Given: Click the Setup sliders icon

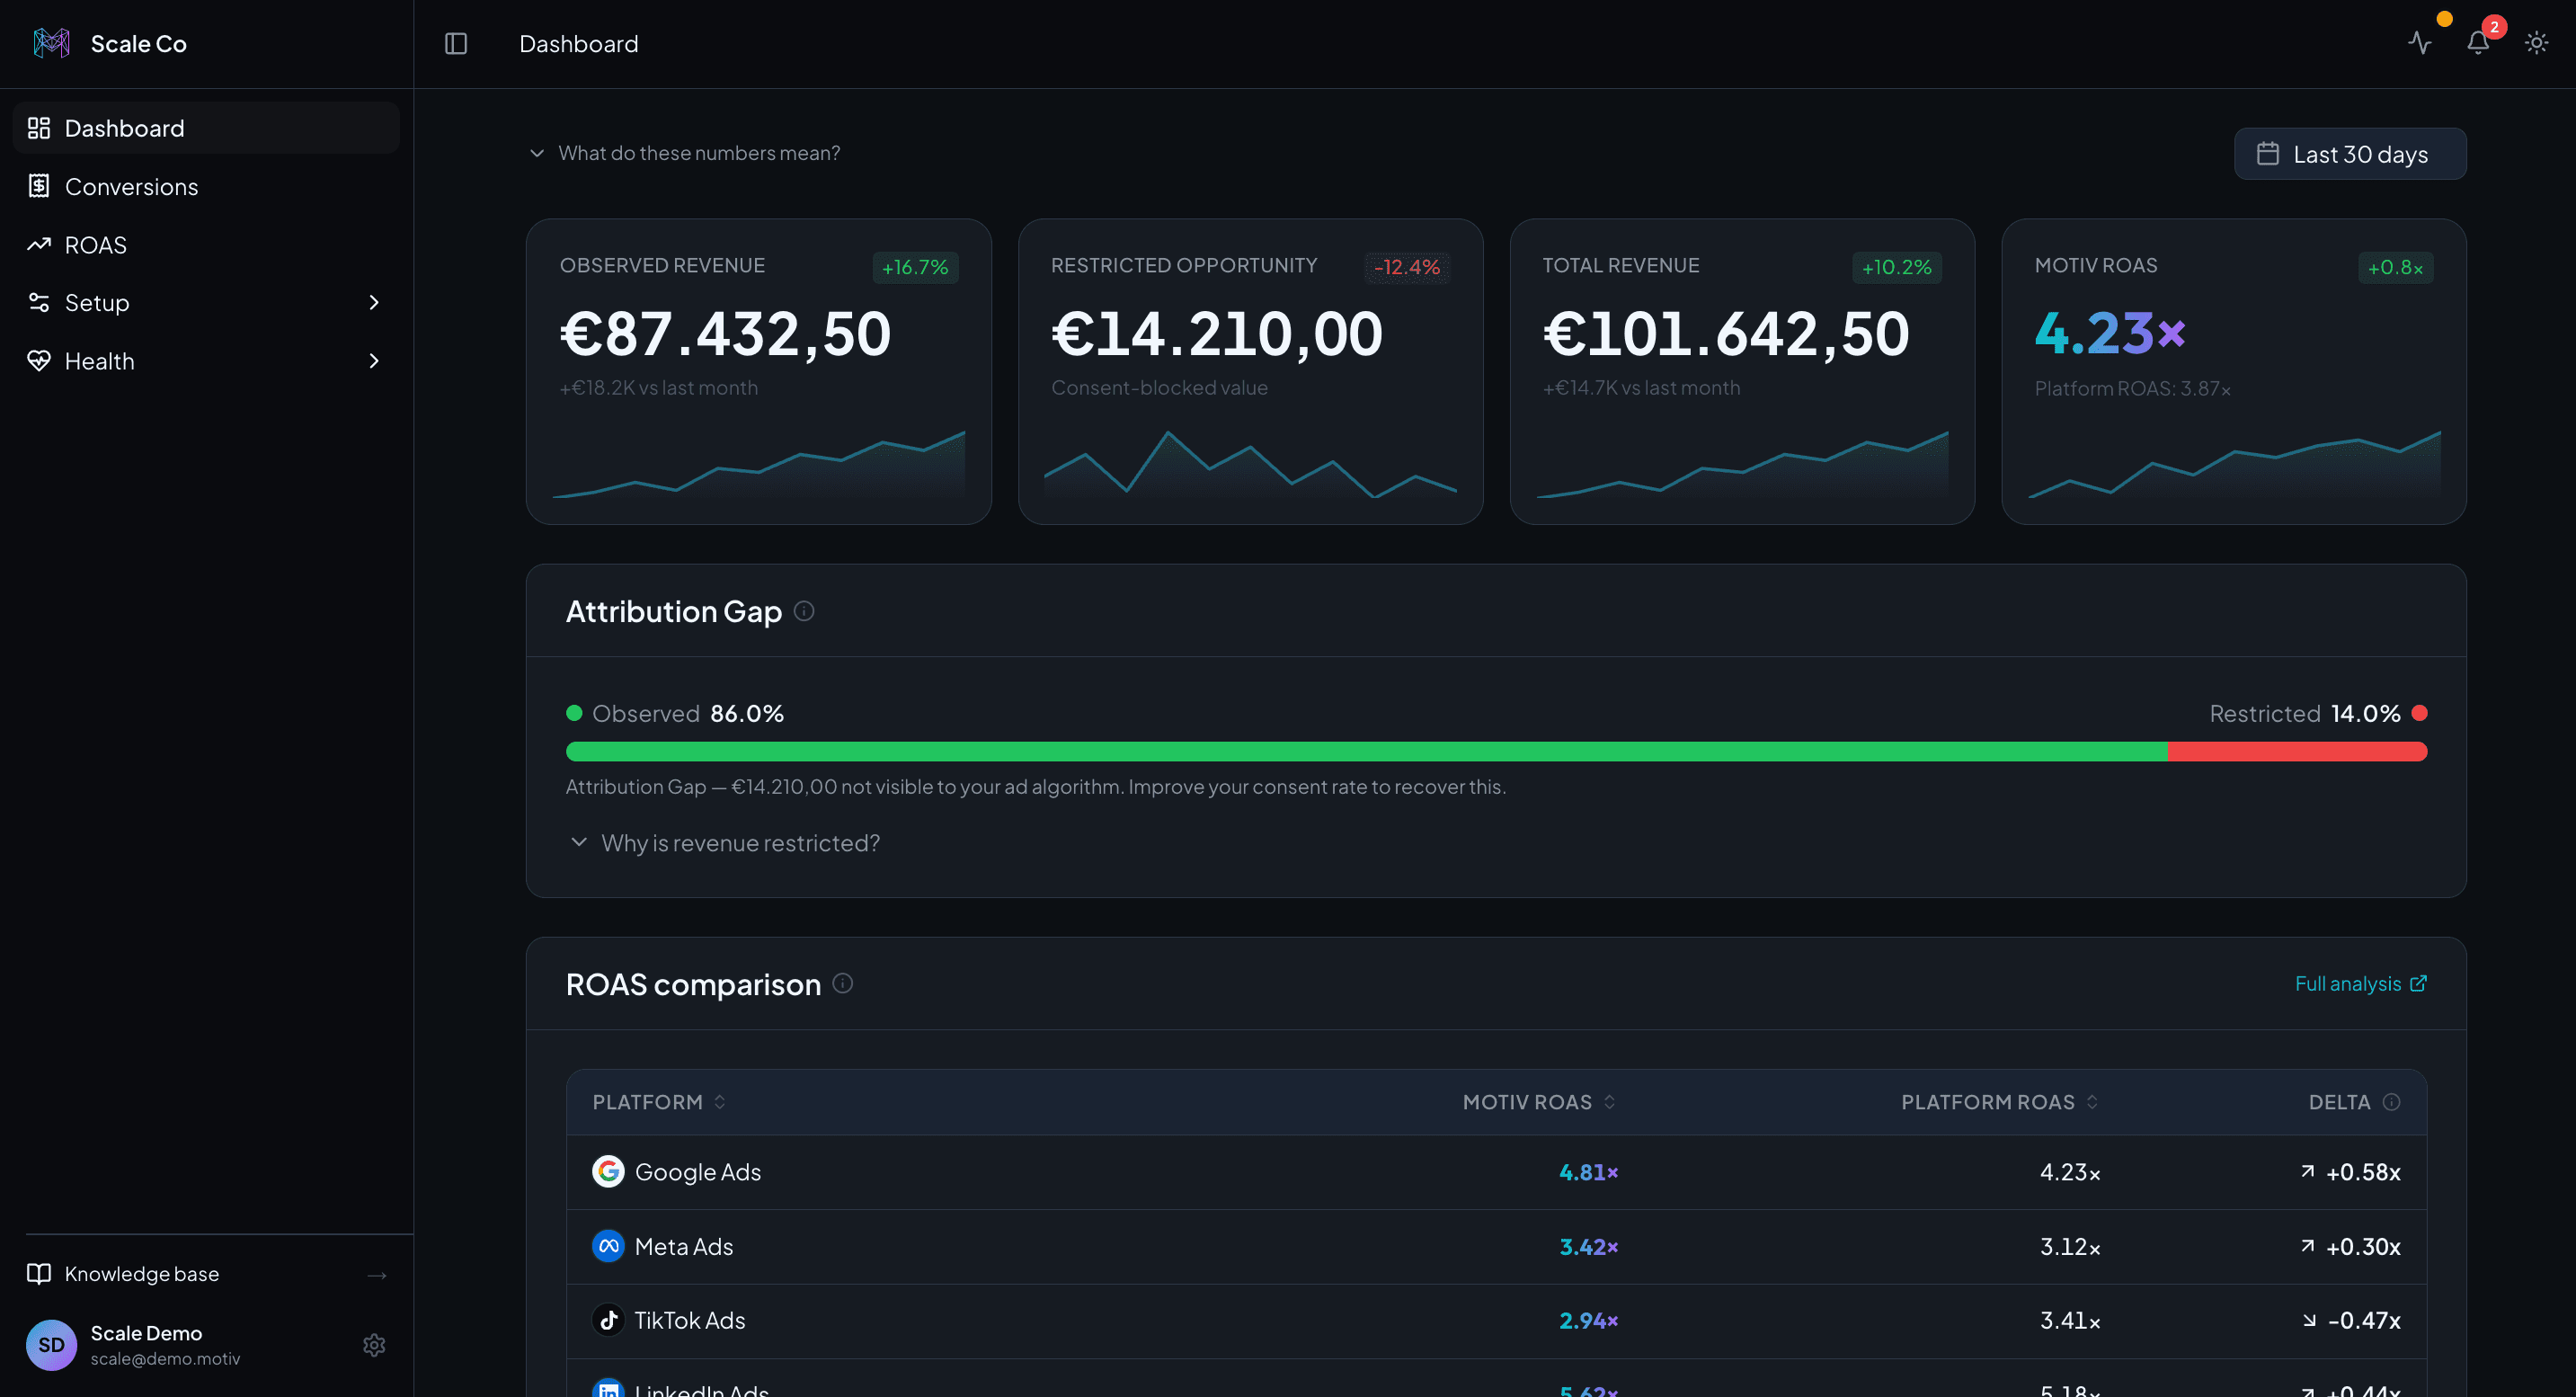Looking at the screenshot, I should [39, 302].
